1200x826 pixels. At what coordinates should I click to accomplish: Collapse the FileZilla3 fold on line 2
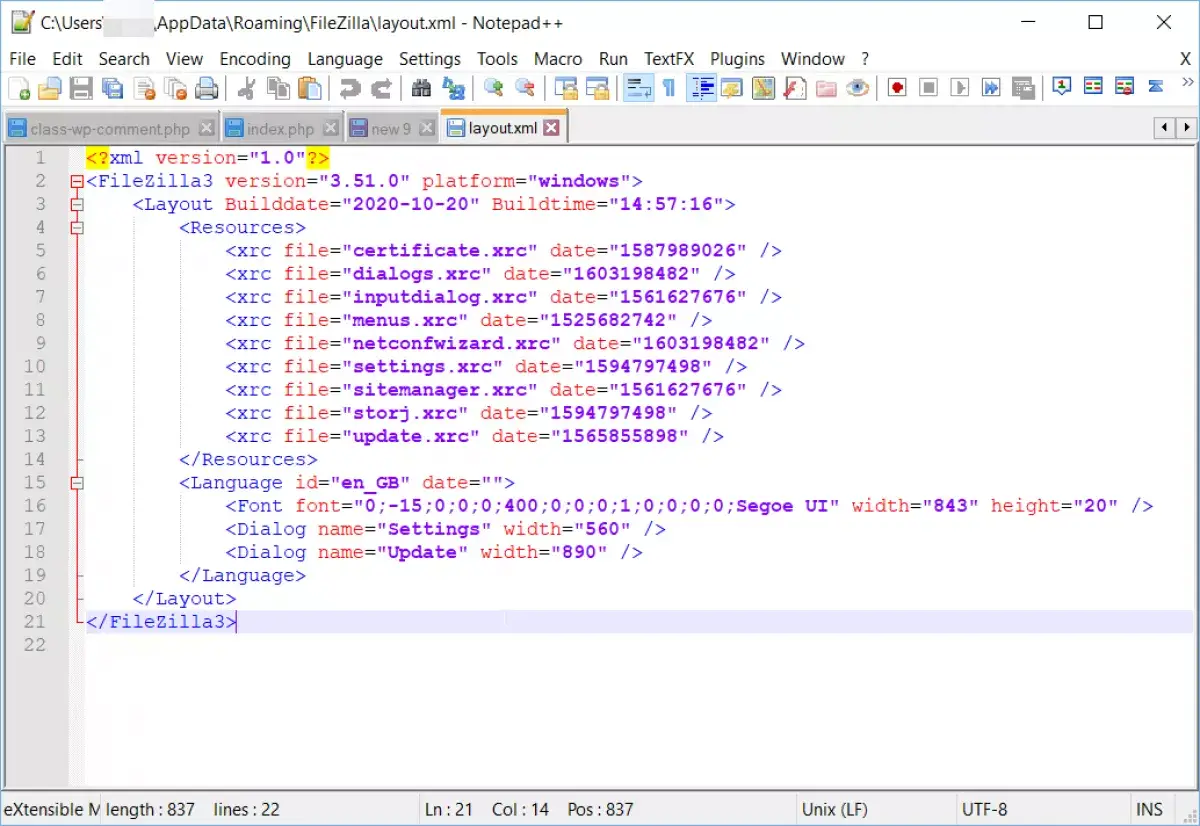(x=76, y=181)
